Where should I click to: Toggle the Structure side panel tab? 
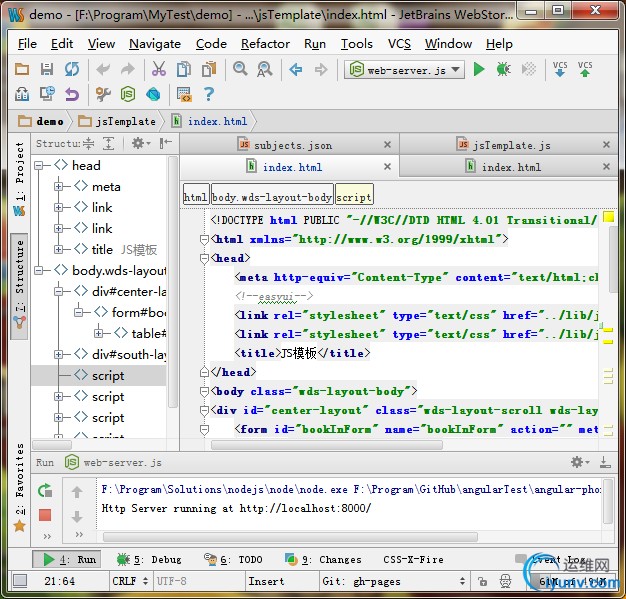(19, 286)
